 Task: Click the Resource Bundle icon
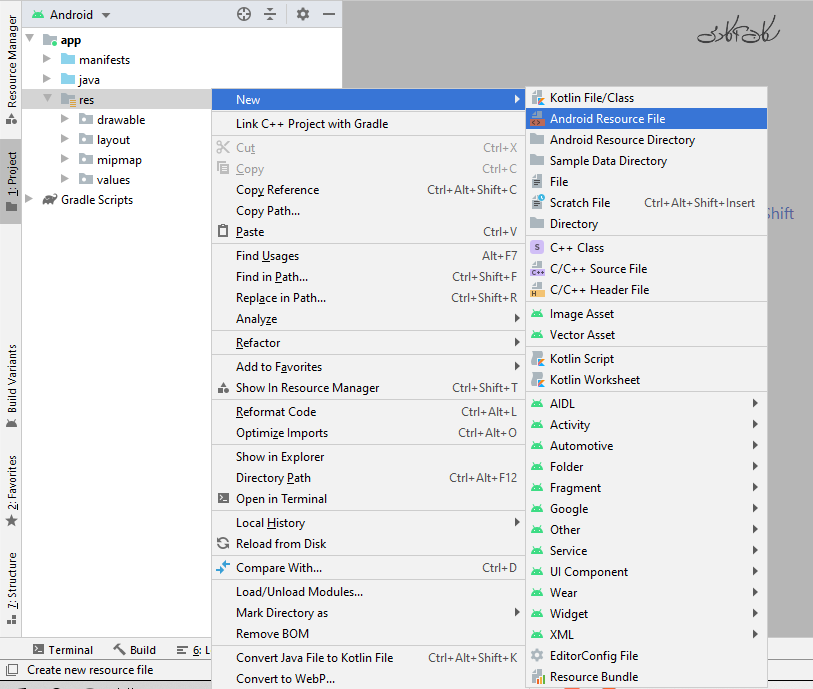click(538, 677)
